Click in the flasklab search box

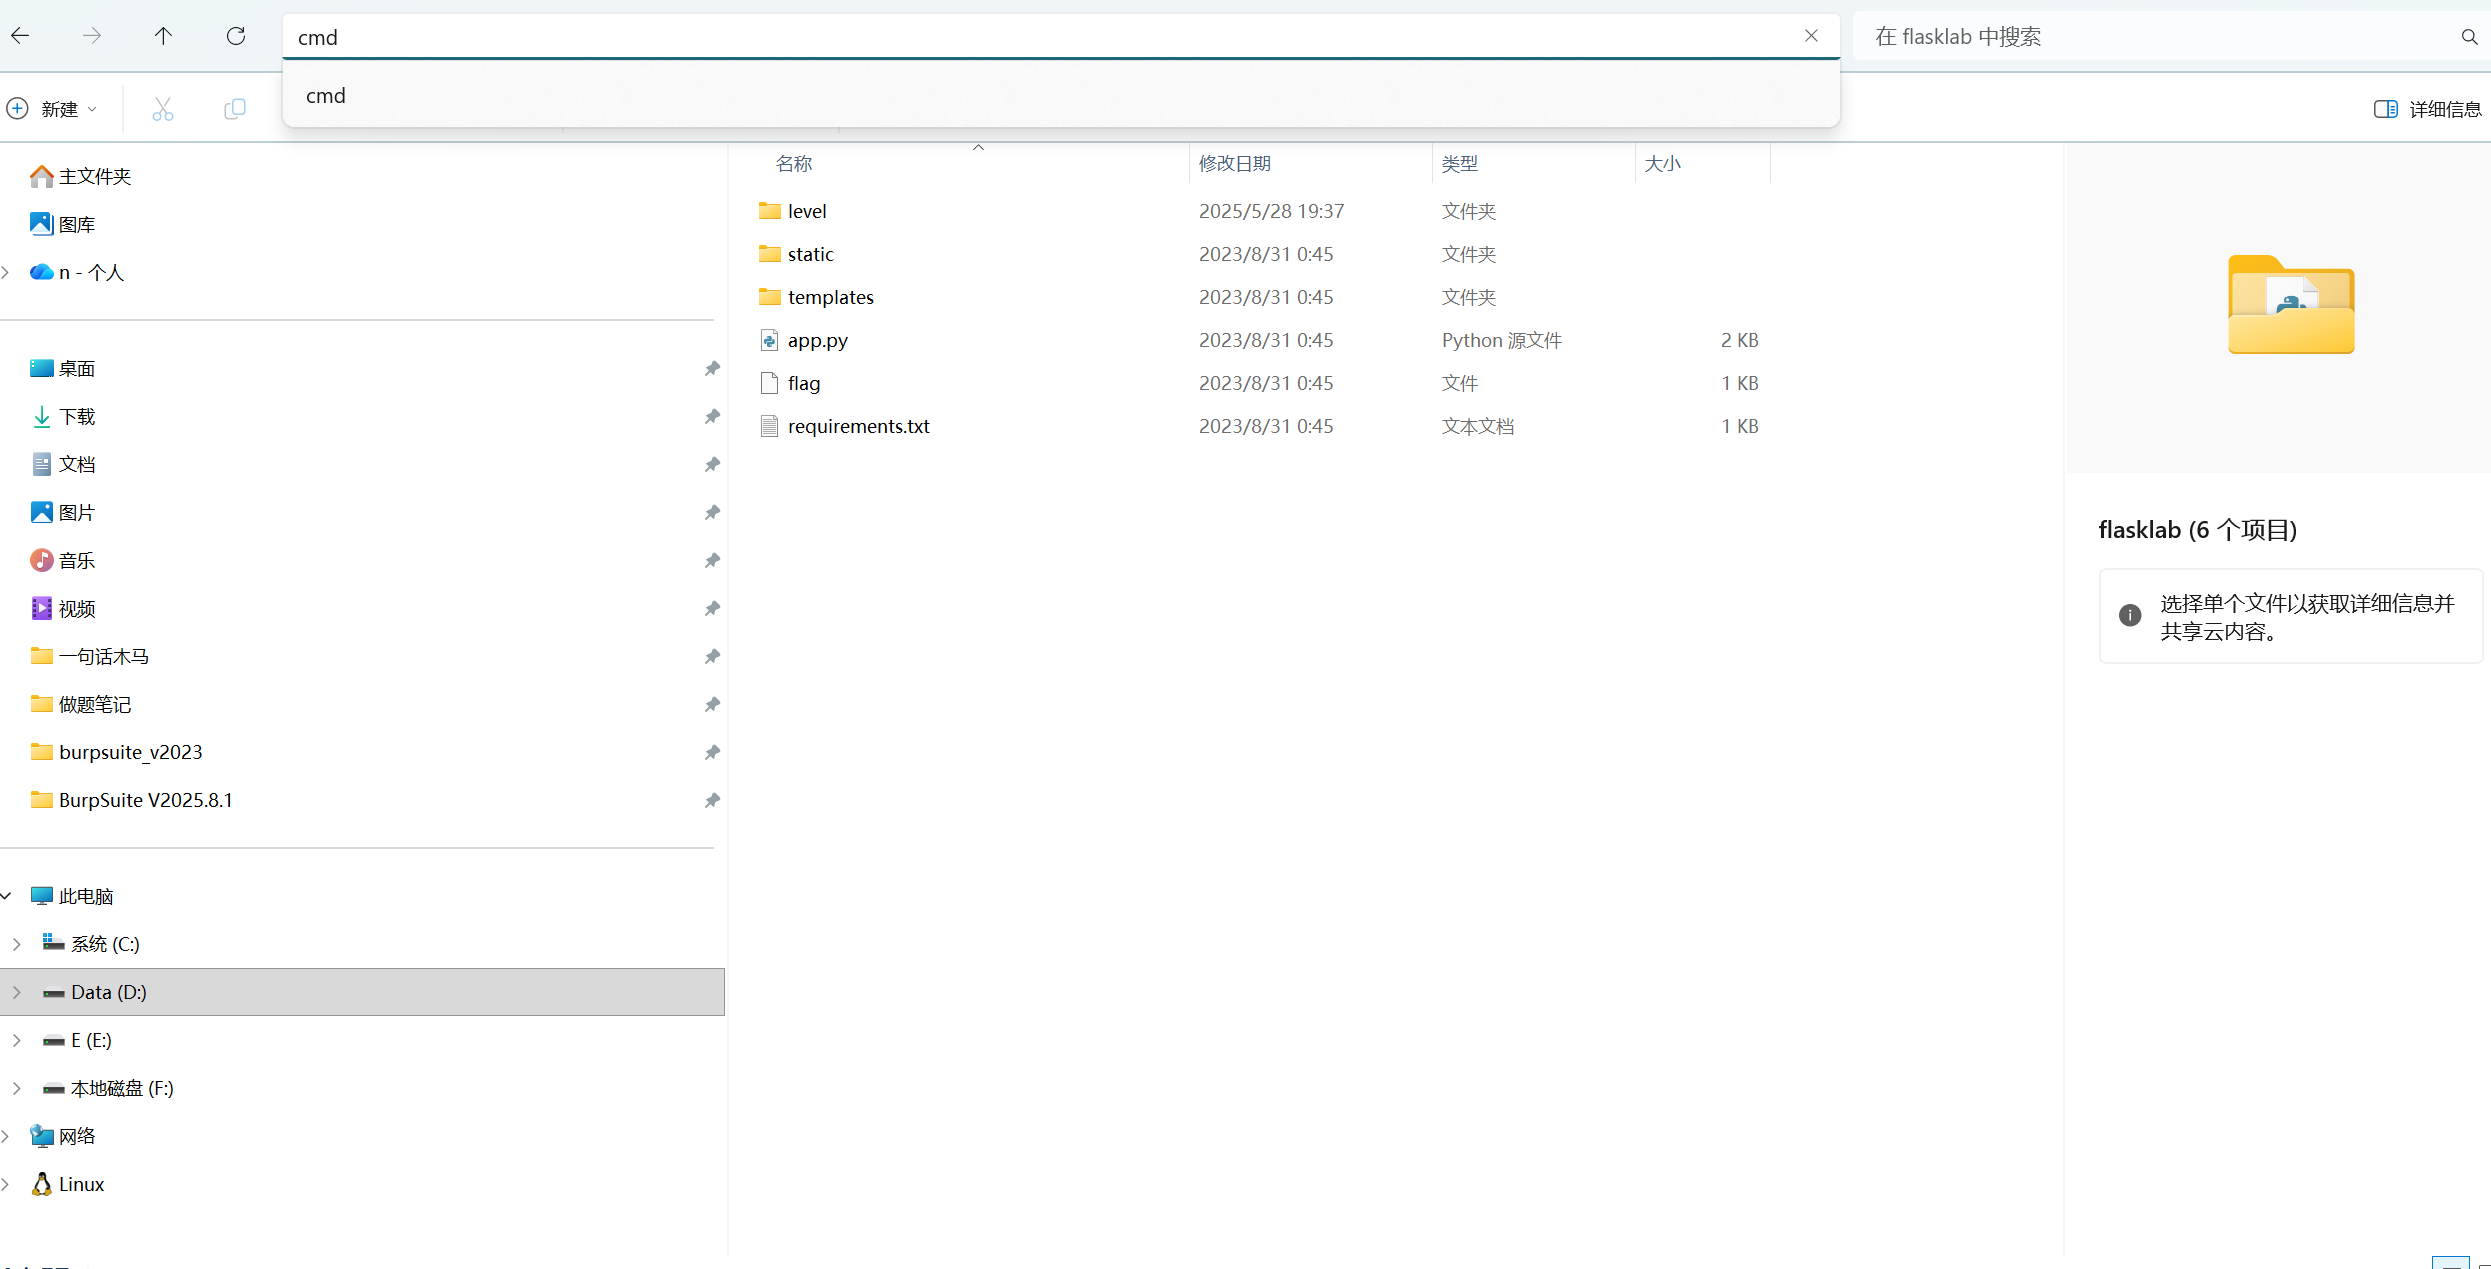pos(2150,37)
